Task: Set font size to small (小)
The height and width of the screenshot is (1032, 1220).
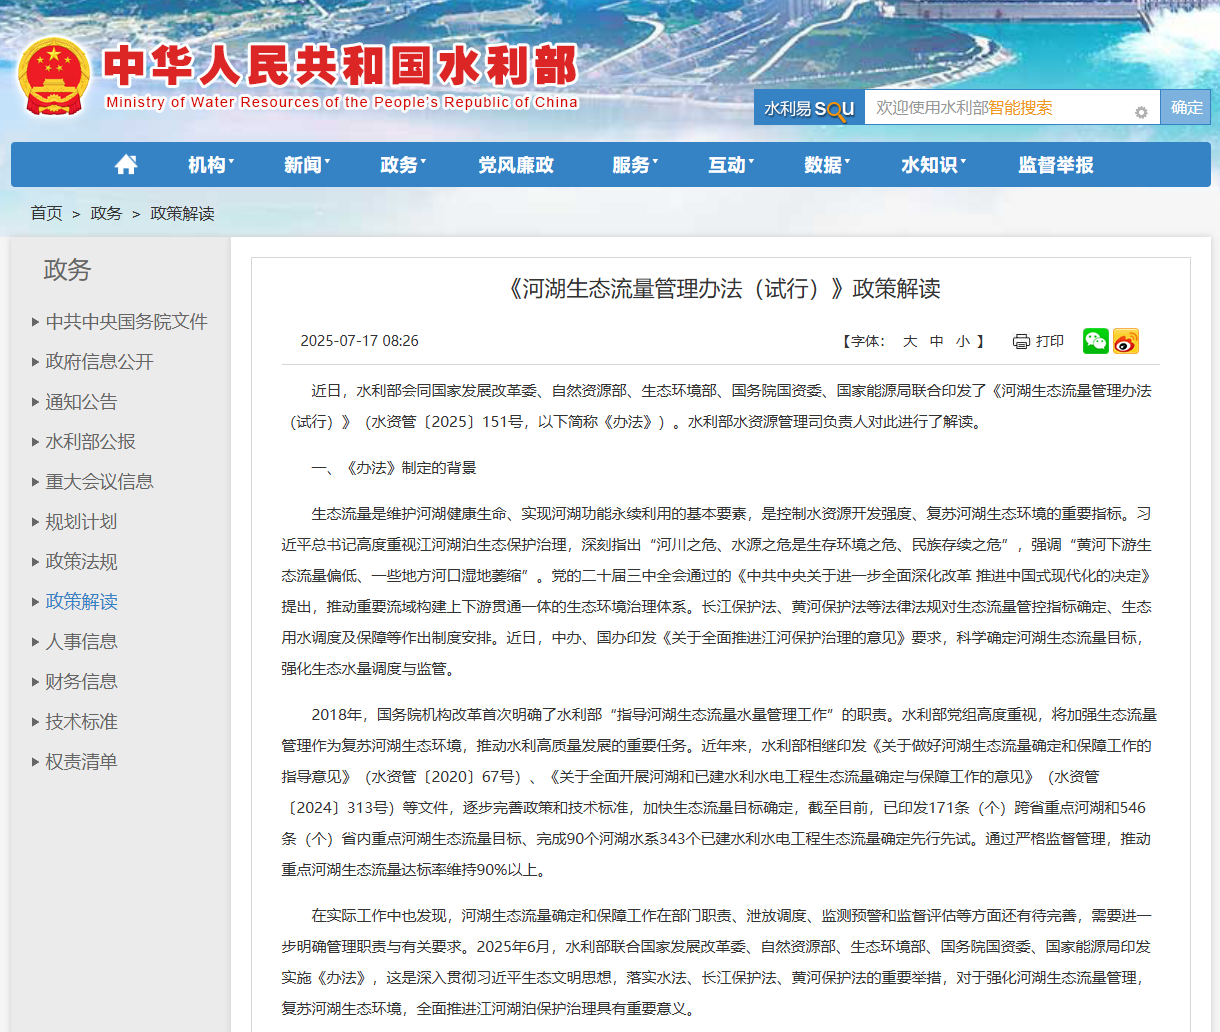Action: coord(962,342)
